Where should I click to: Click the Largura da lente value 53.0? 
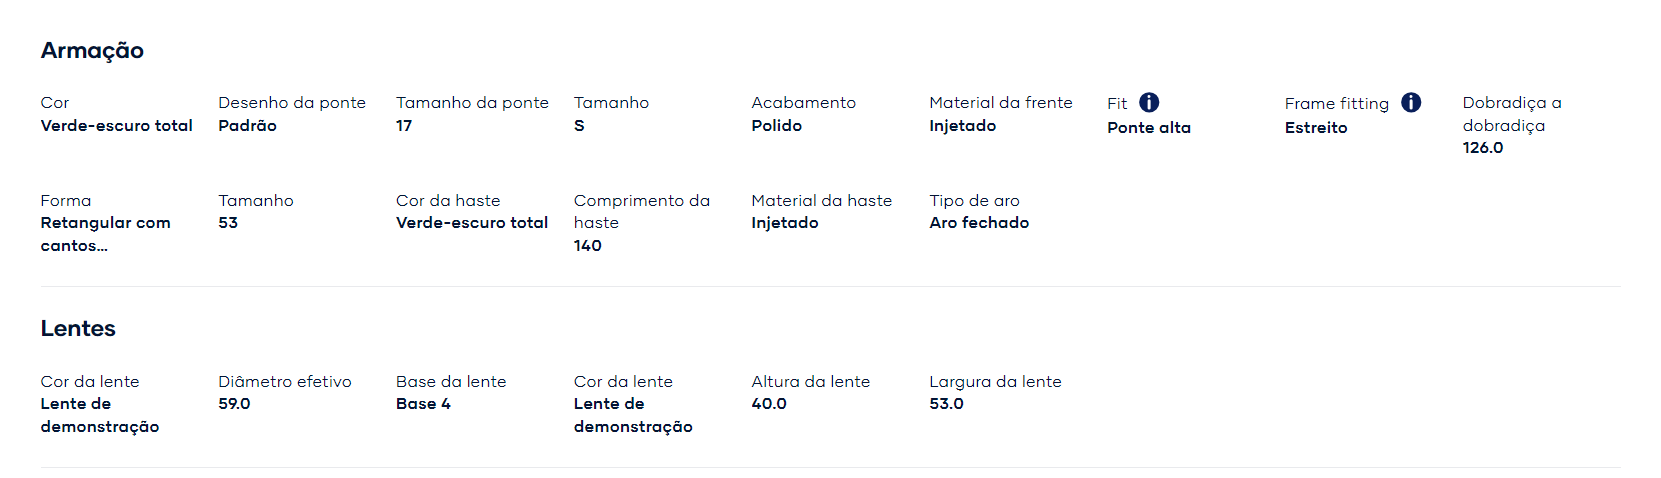pyautogui.click(x=947, y=404)
